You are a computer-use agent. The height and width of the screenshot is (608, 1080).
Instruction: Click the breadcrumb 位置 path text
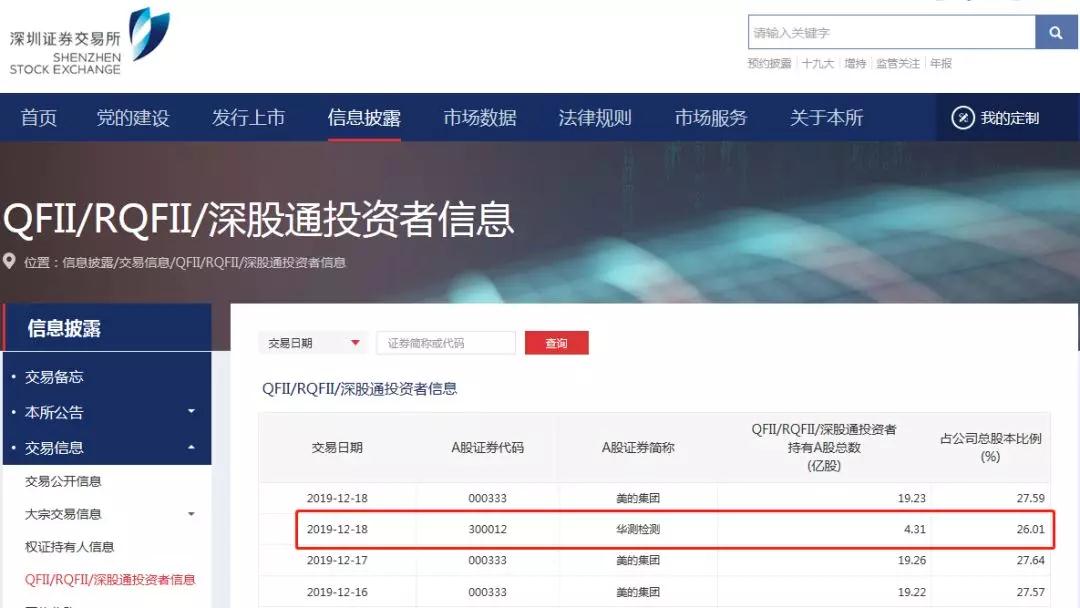(185, 262)
